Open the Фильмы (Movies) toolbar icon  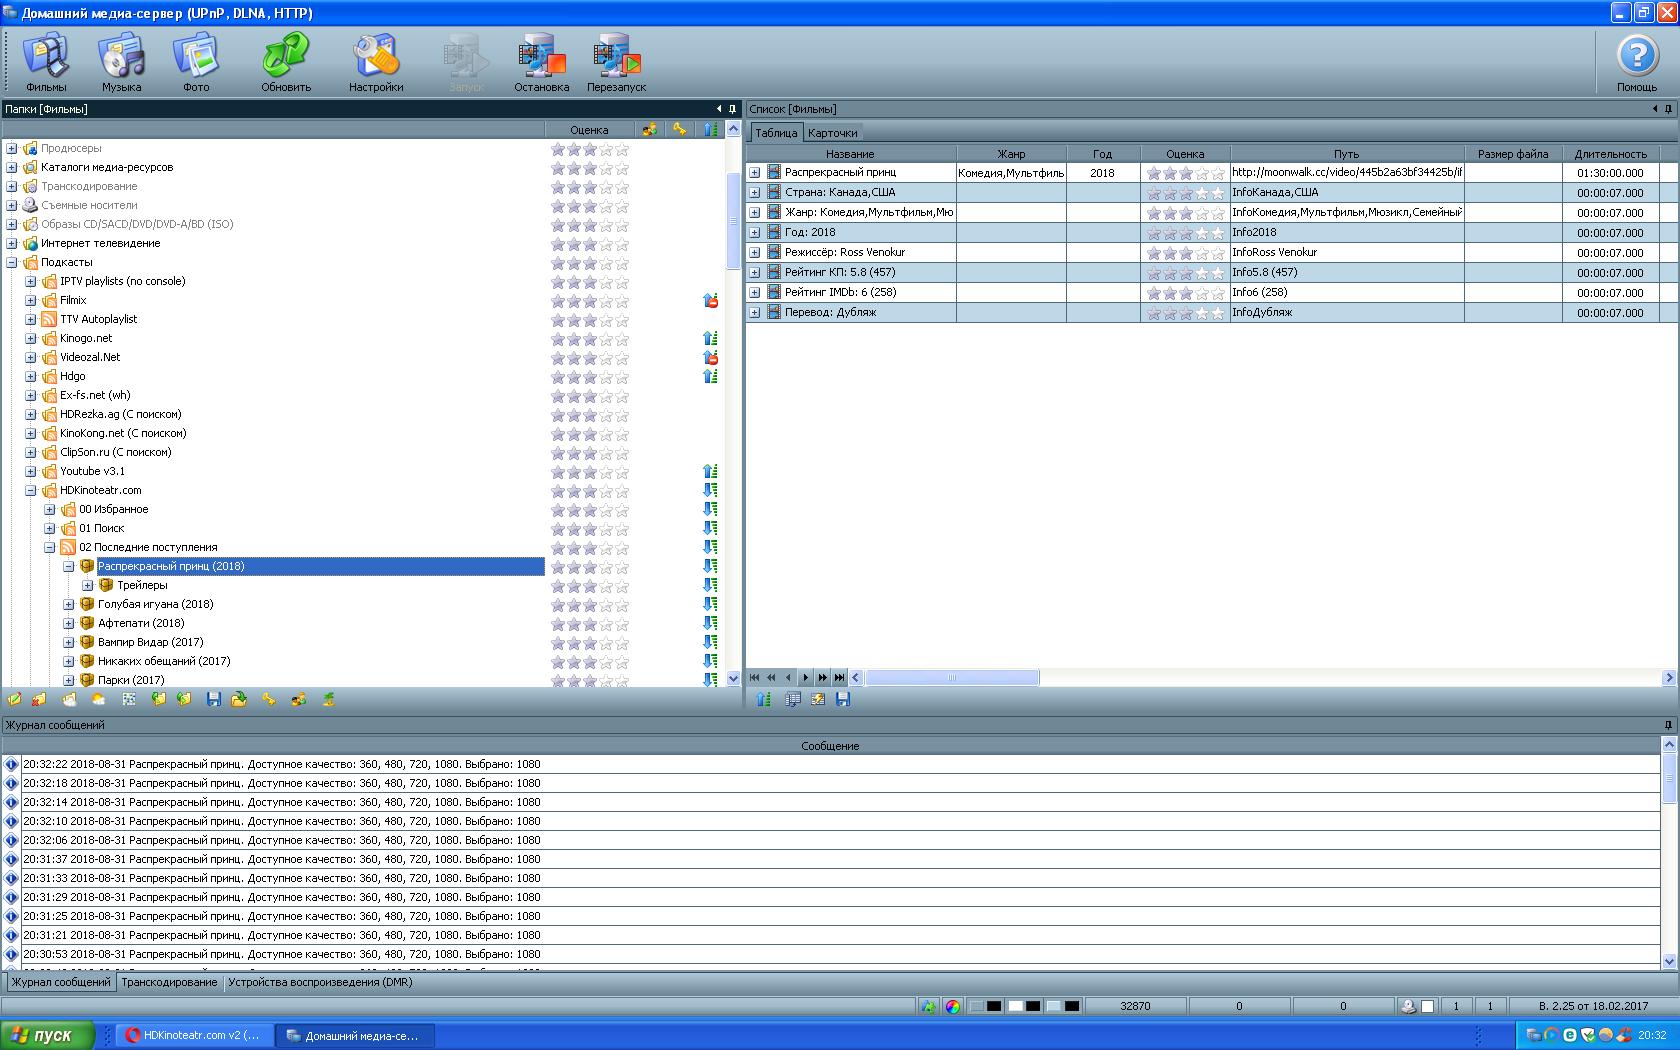click(x=46, y=62)
